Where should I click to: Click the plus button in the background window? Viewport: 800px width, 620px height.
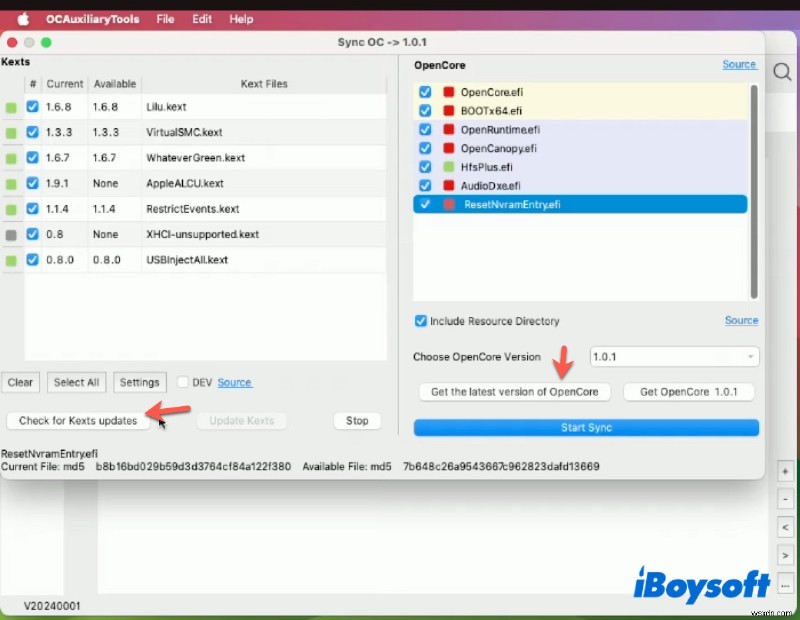tap(785, 472)
